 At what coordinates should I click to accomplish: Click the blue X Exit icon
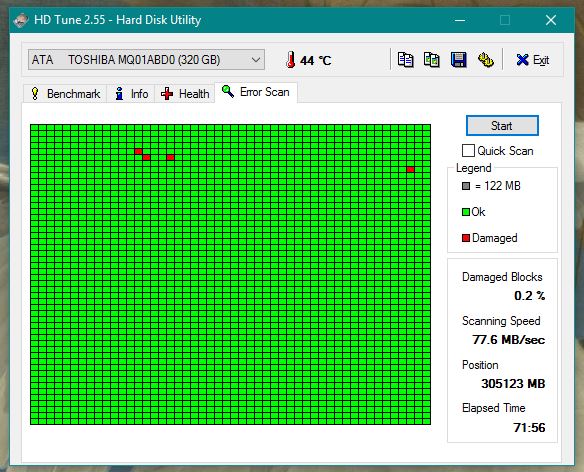[x=522, y=60]
